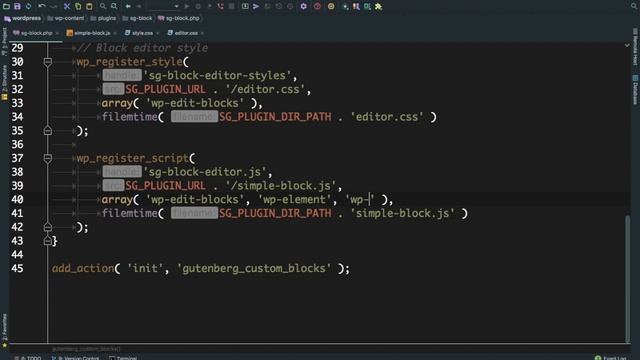
Task: Click the red phone debug-listen icon
Action: tap(220, 6)
